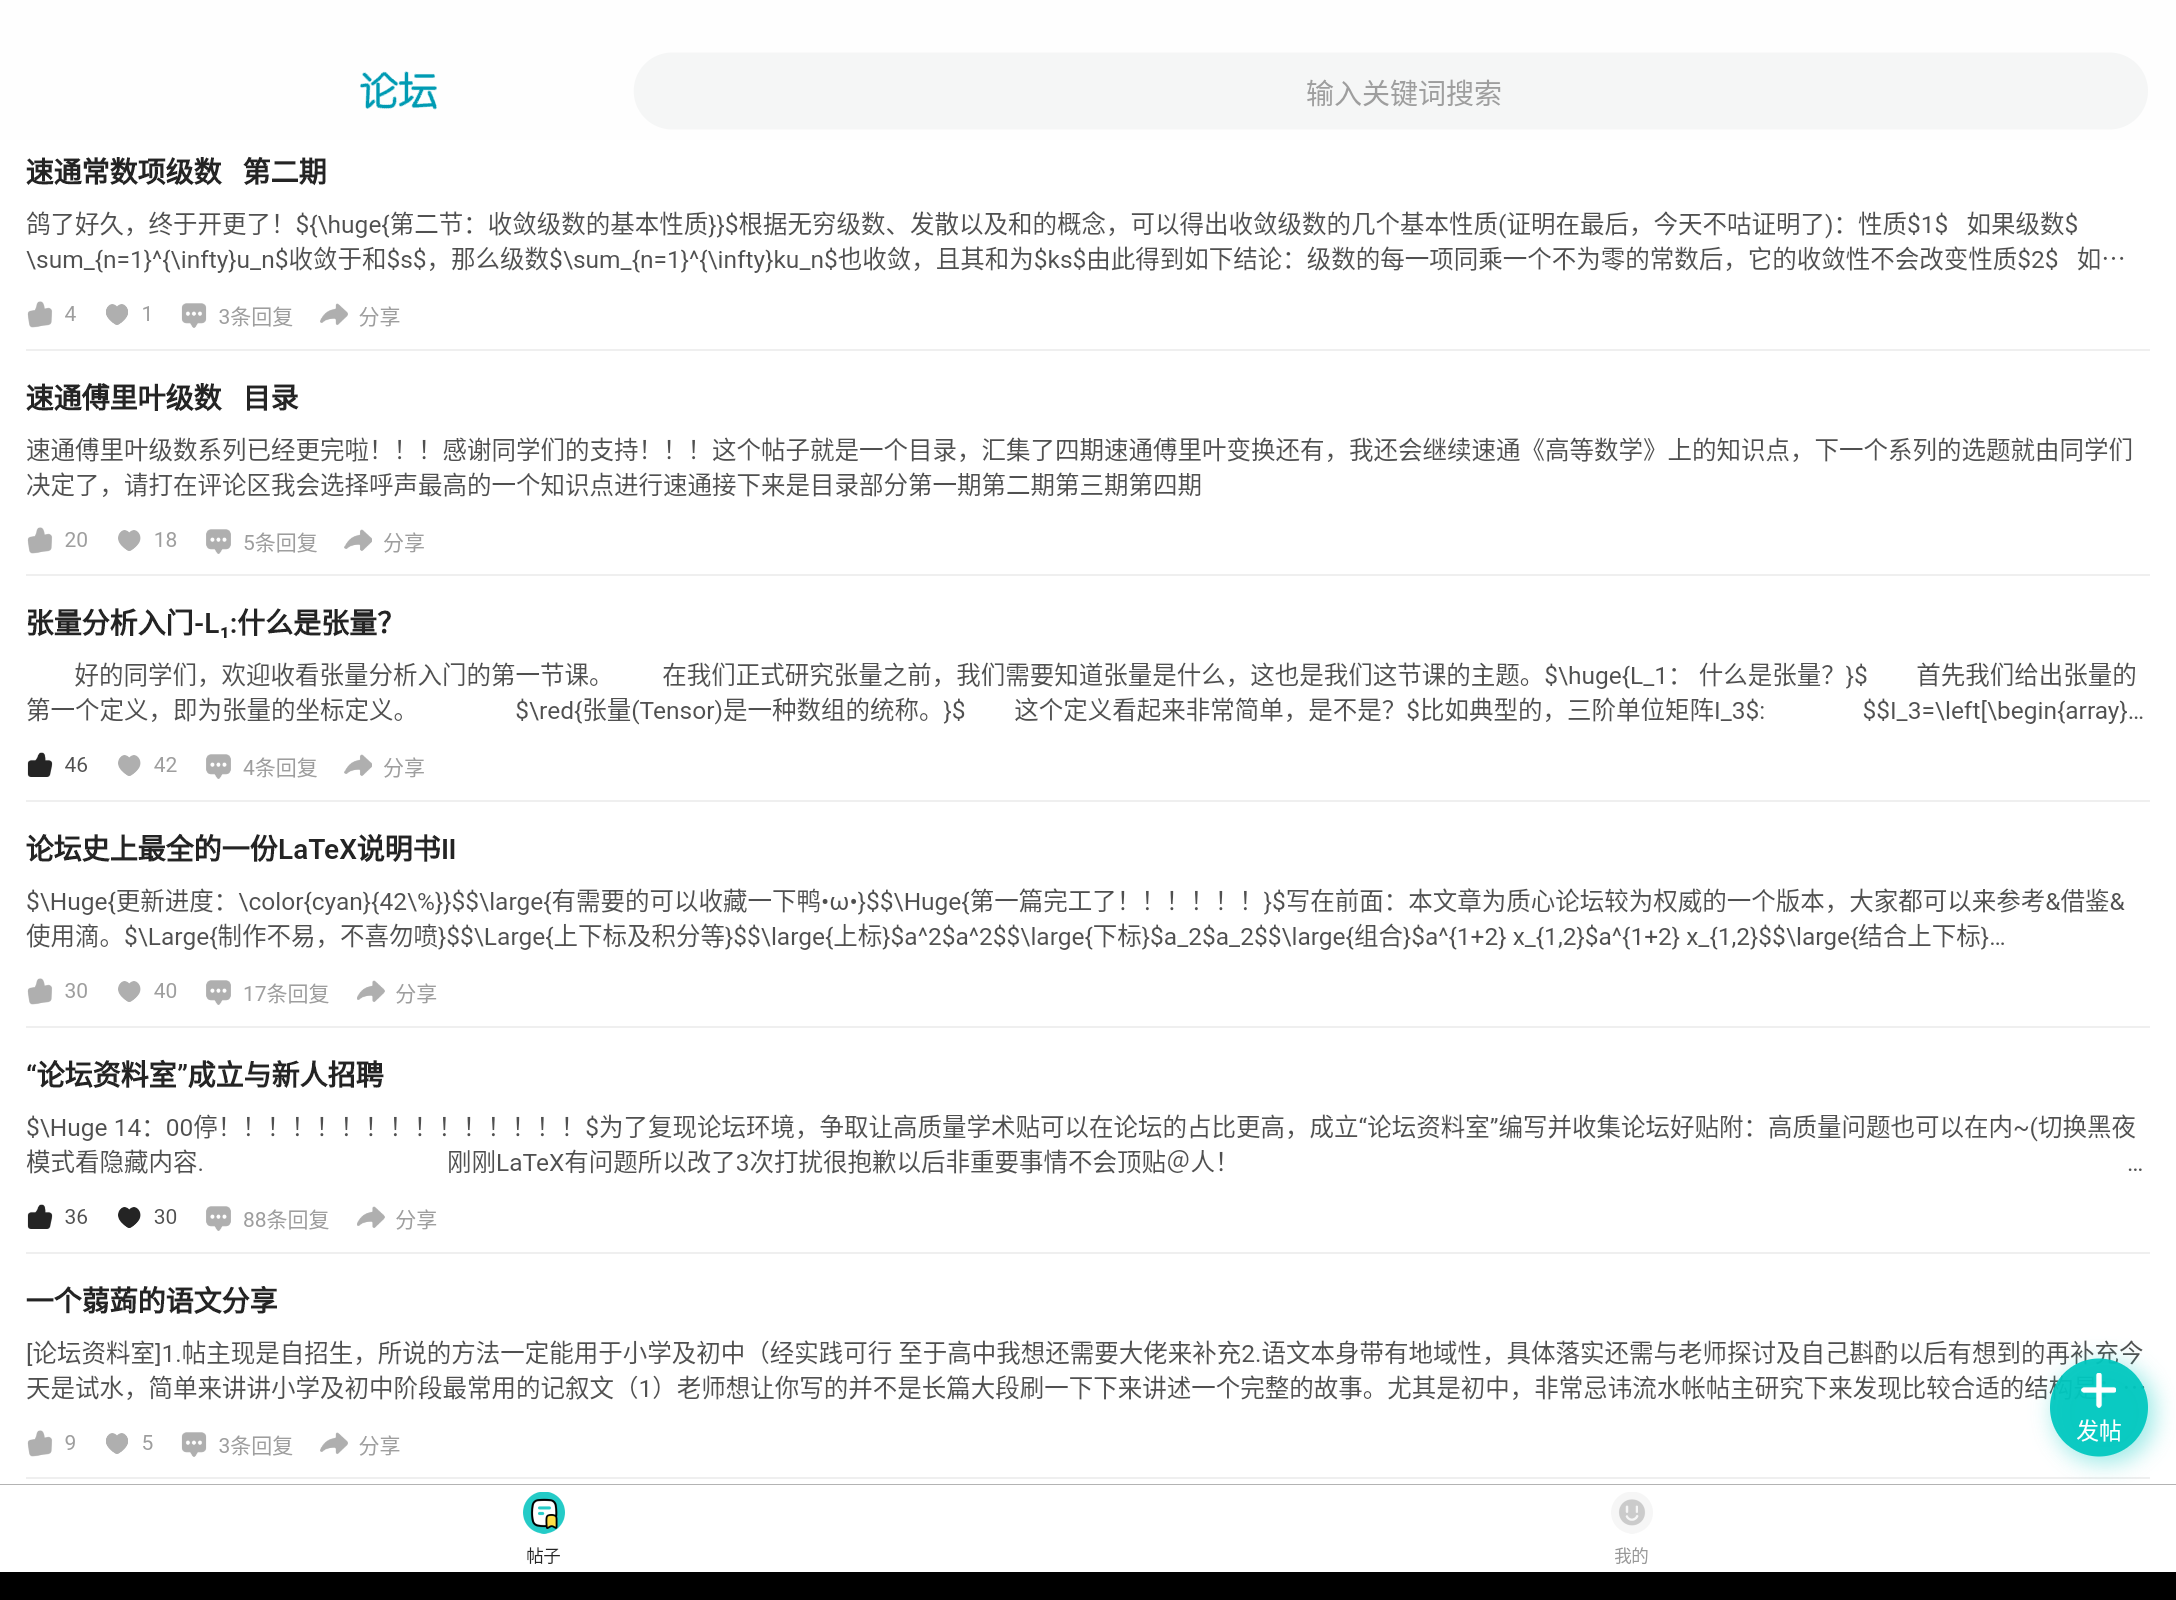Toggle thumbs-up on 论坛资料室 recruitment post
This screenshot has width=2176, height=1600.
(x=40, y=1218)
